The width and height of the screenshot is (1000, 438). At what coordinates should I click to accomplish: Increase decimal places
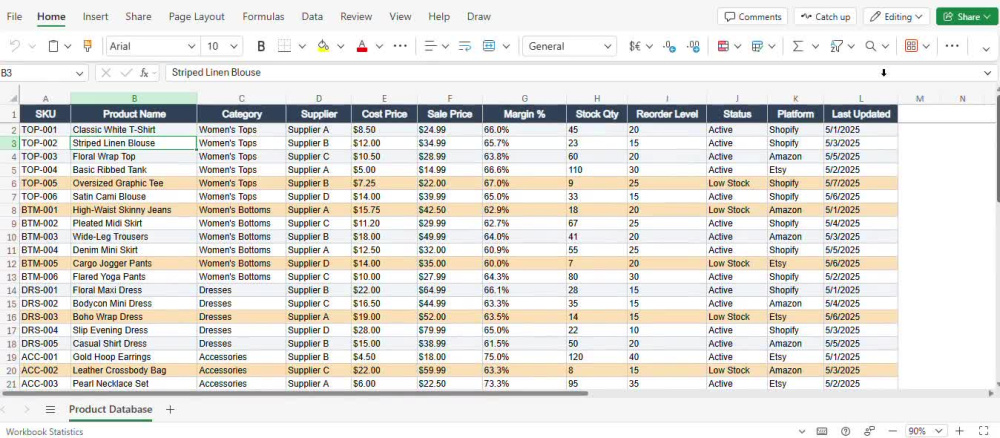(x=693, y=46)
